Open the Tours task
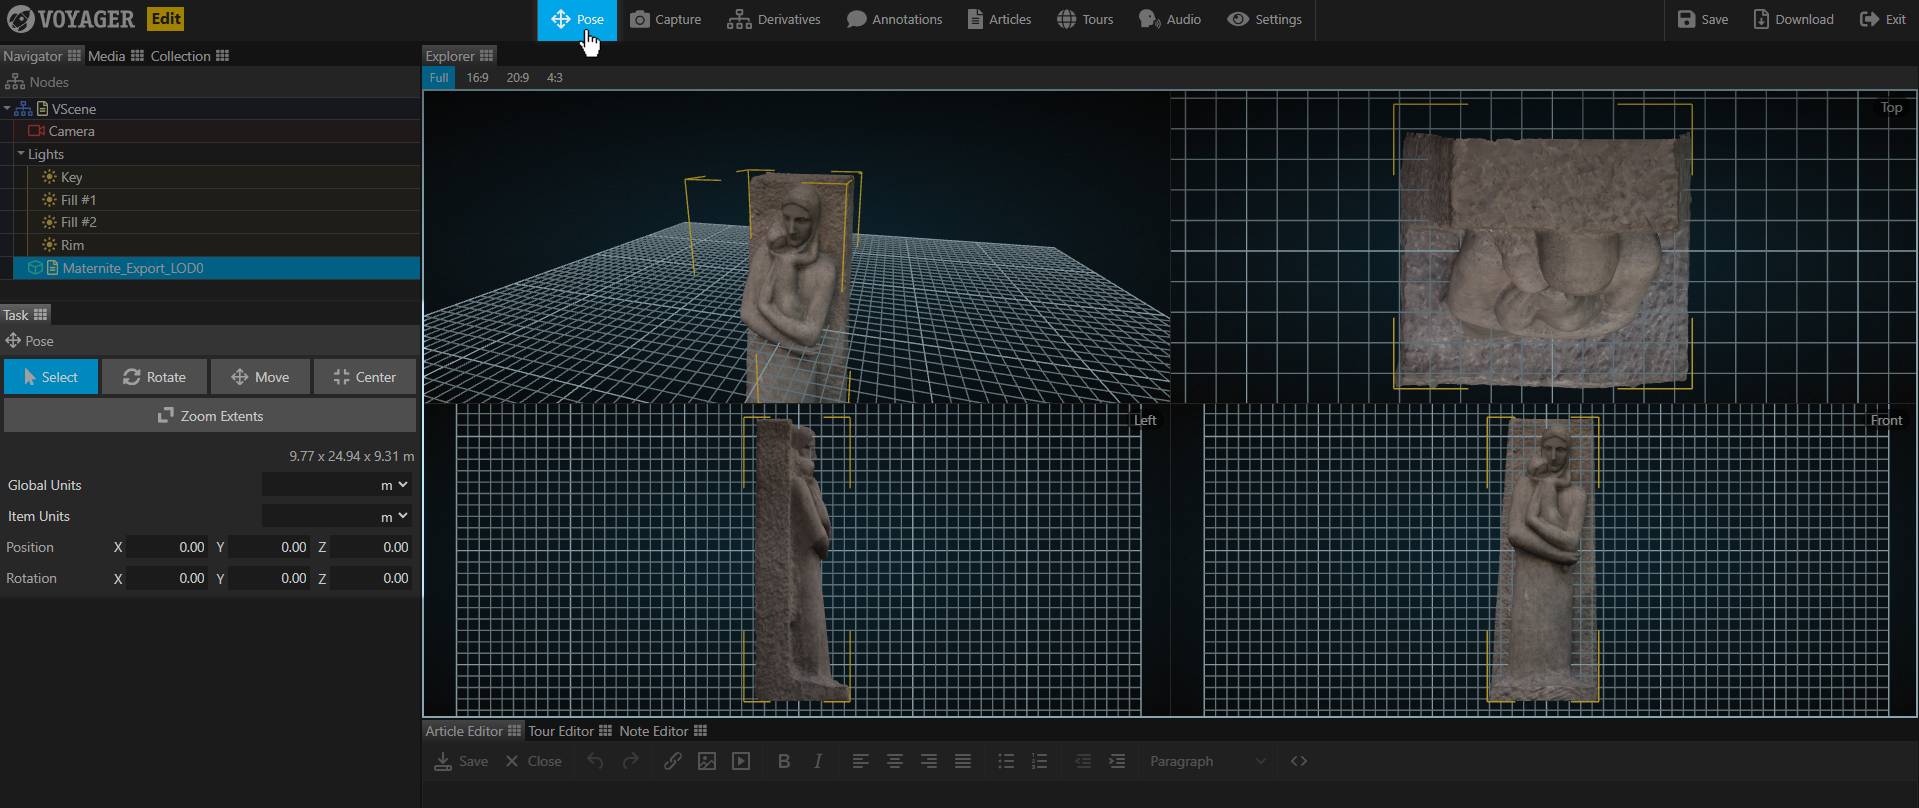This screenshot has height=808, width=1919. tap(1085, 19)
